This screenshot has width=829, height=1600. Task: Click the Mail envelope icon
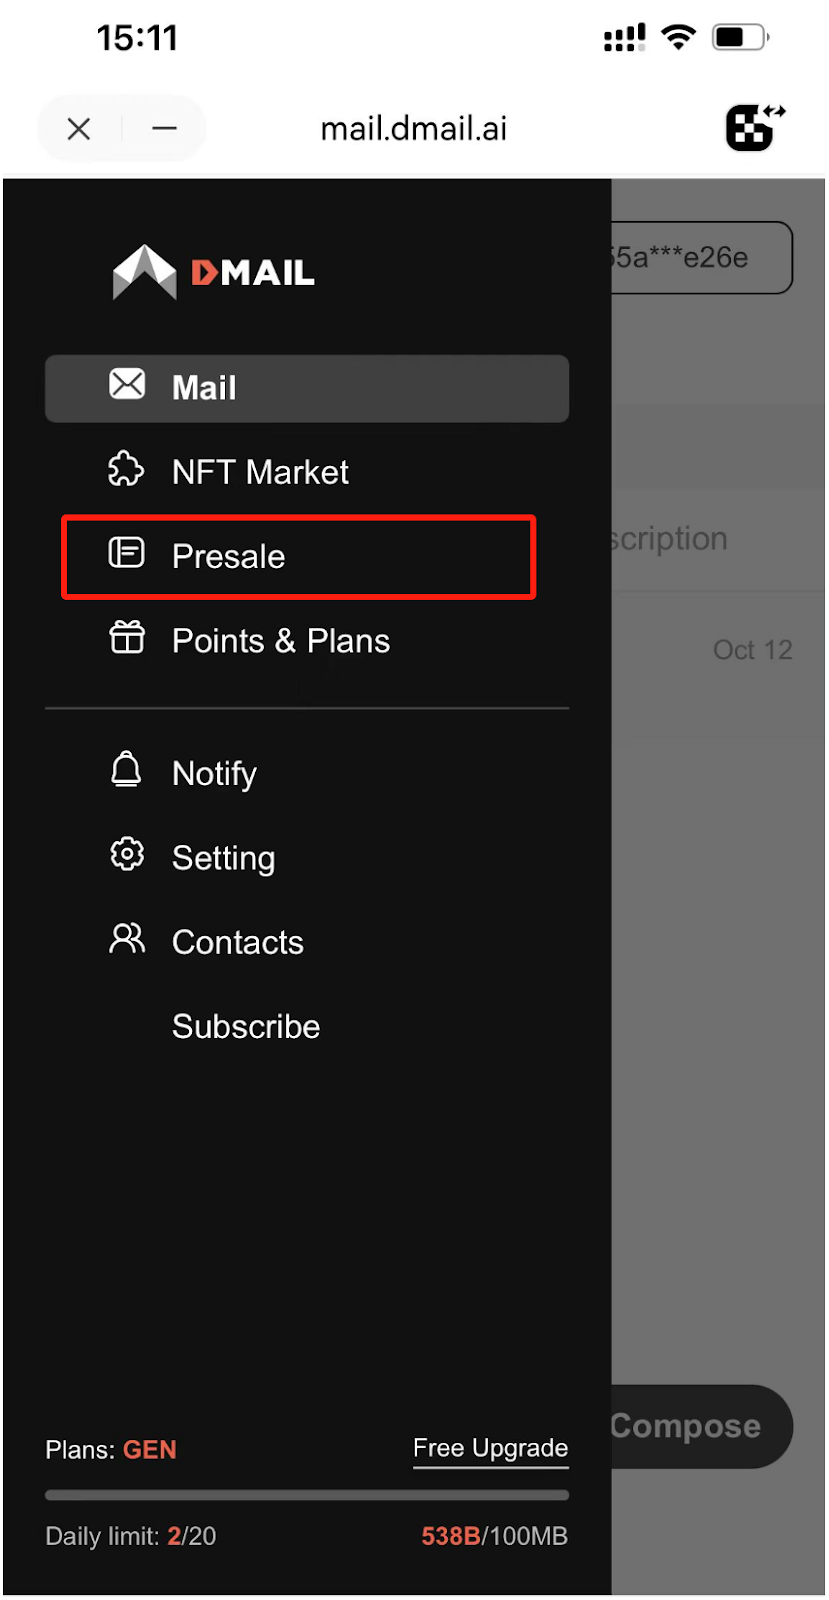tap(127, 384)
